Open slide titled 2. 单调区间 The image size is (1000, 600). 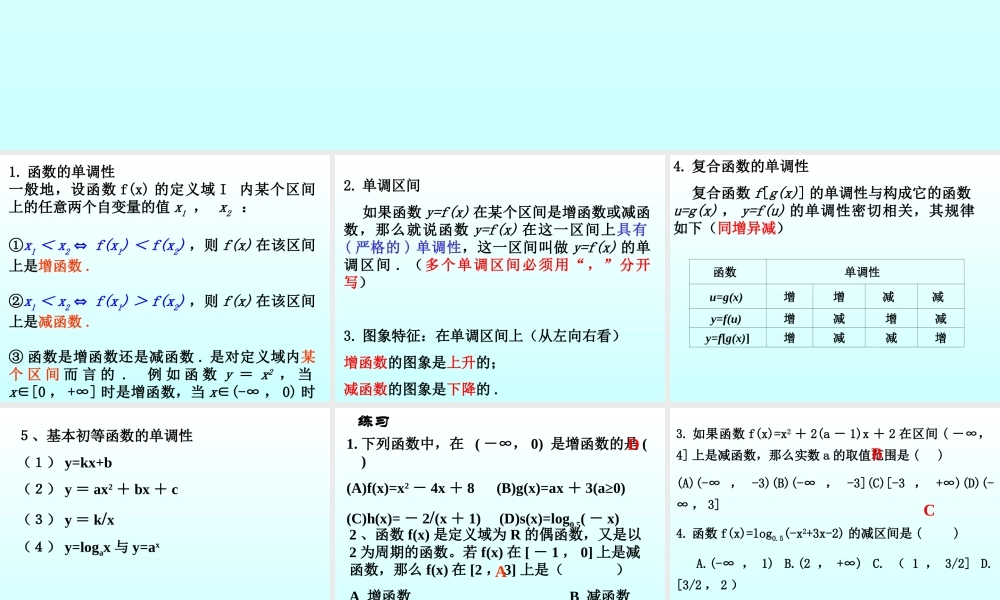499,278
